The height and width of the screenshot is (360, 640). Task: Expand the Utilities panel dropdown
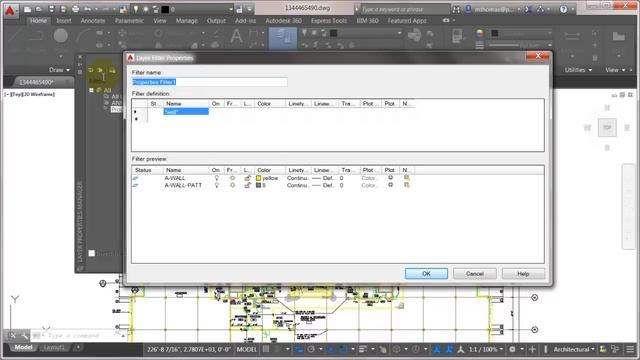tap(578, 70)
